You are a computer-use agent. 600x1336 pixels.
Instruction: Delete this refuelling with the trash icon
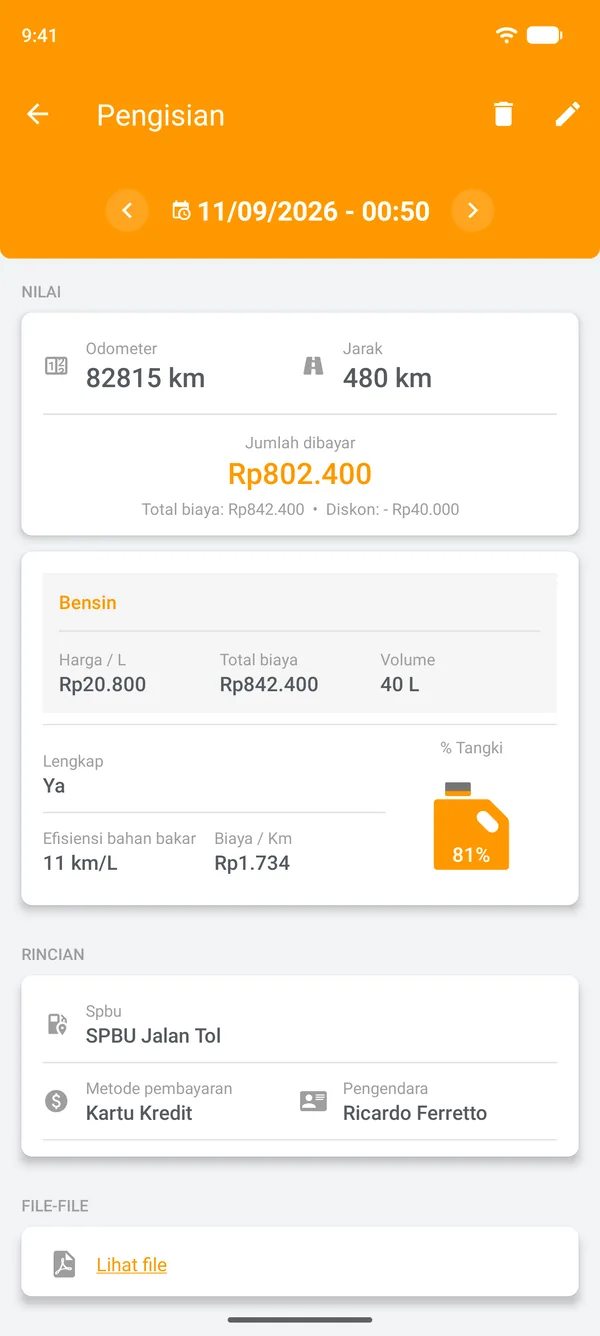pyautogui.click(x=504, y=114)
